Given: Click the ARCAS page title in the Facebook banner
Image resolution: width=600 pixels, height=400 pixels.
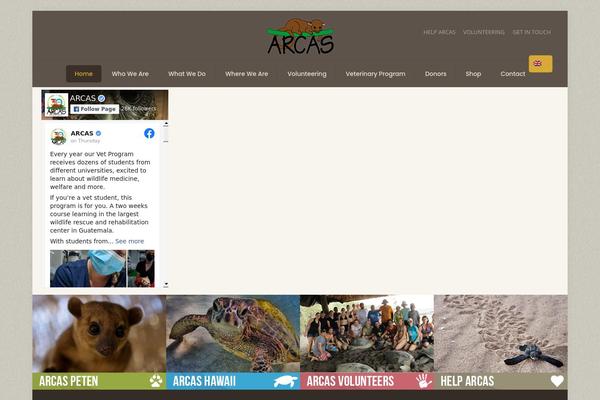Looking at the screenshot, I should (x=83, y=98).
